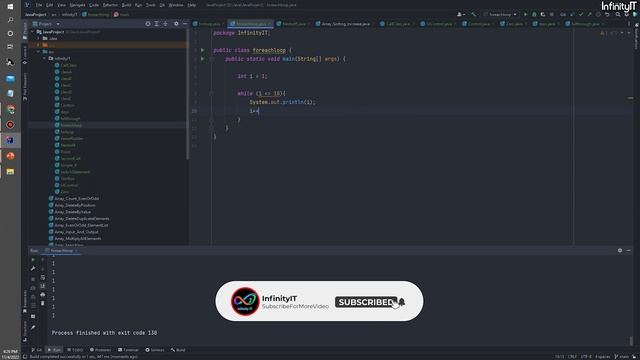
Task: Print the Run console output
Action: (x=42, y=295)
